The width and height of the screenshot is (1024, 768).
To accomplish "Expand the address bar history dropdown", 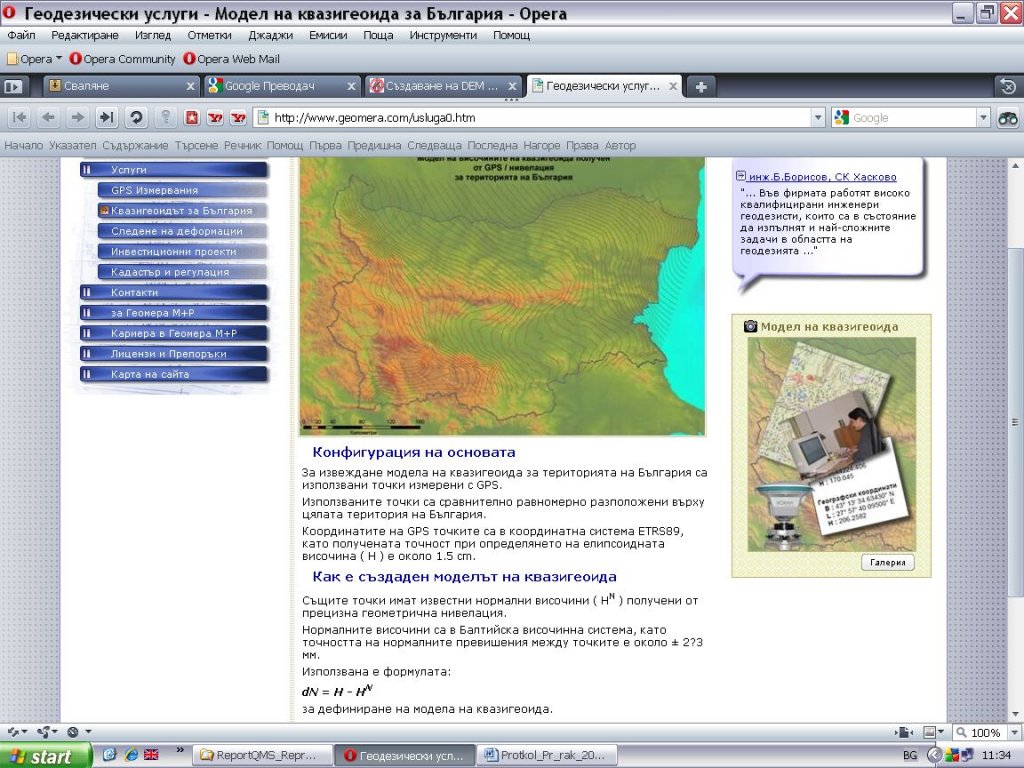I will [x=818, y=118].
